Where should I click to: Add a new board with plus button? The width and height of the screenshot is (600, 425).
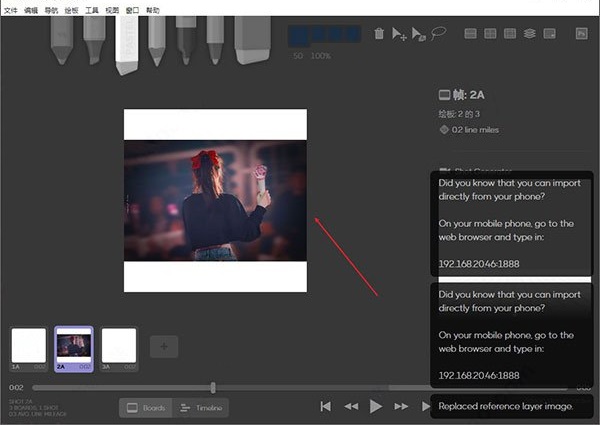(x=163, y=346)
